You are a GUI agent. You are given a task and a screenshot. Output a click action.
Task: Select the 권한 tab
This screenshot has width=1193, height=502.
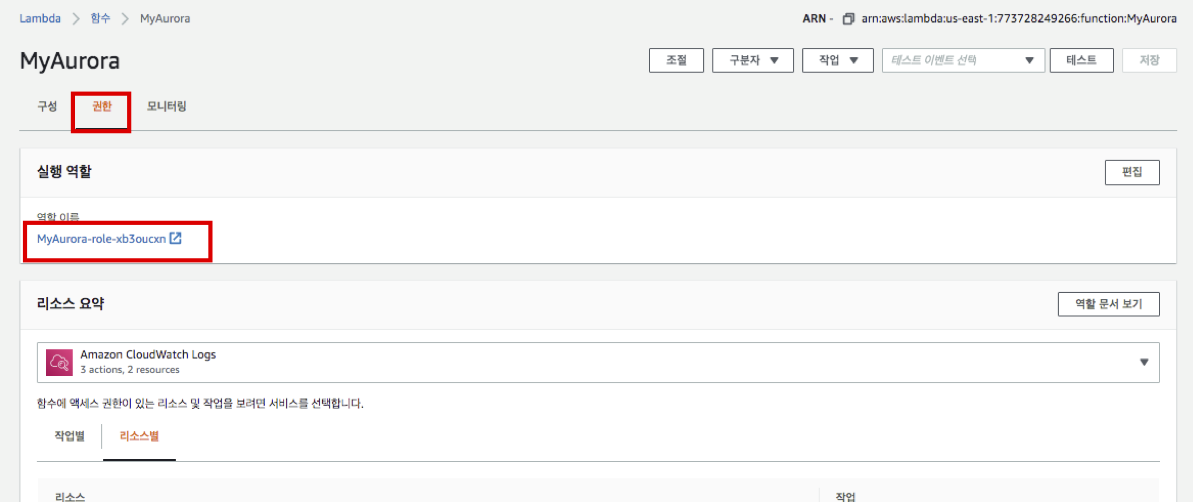pos(102,106)
